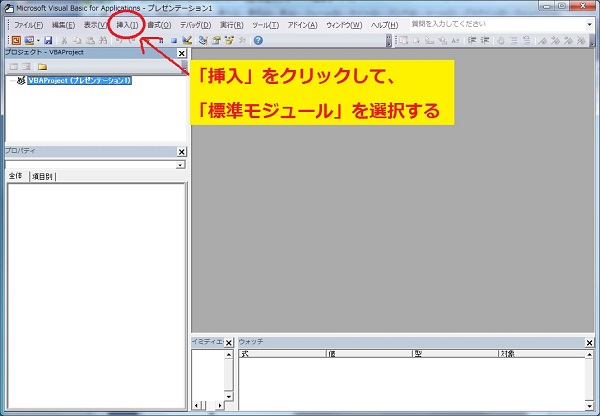Click the Uncomment Block icon
This screenshot has width=600, height=416.
(x=527, y=40)
